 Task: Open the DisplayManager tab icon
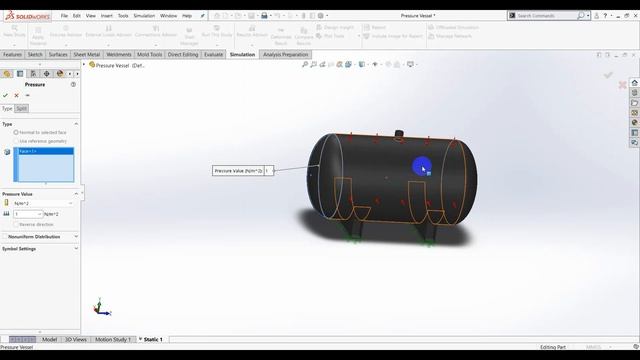[60, 74]
